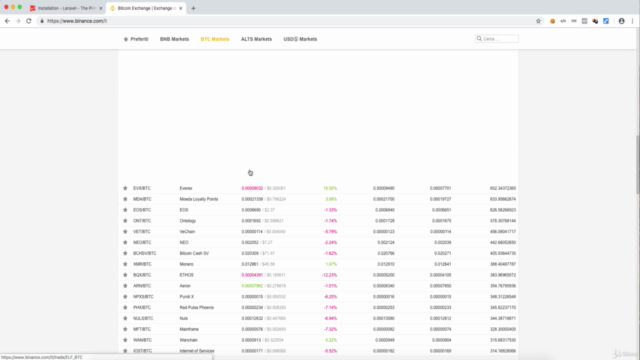Click the -12.23% change for BQX
640x360 pixels.
(329, 275)
